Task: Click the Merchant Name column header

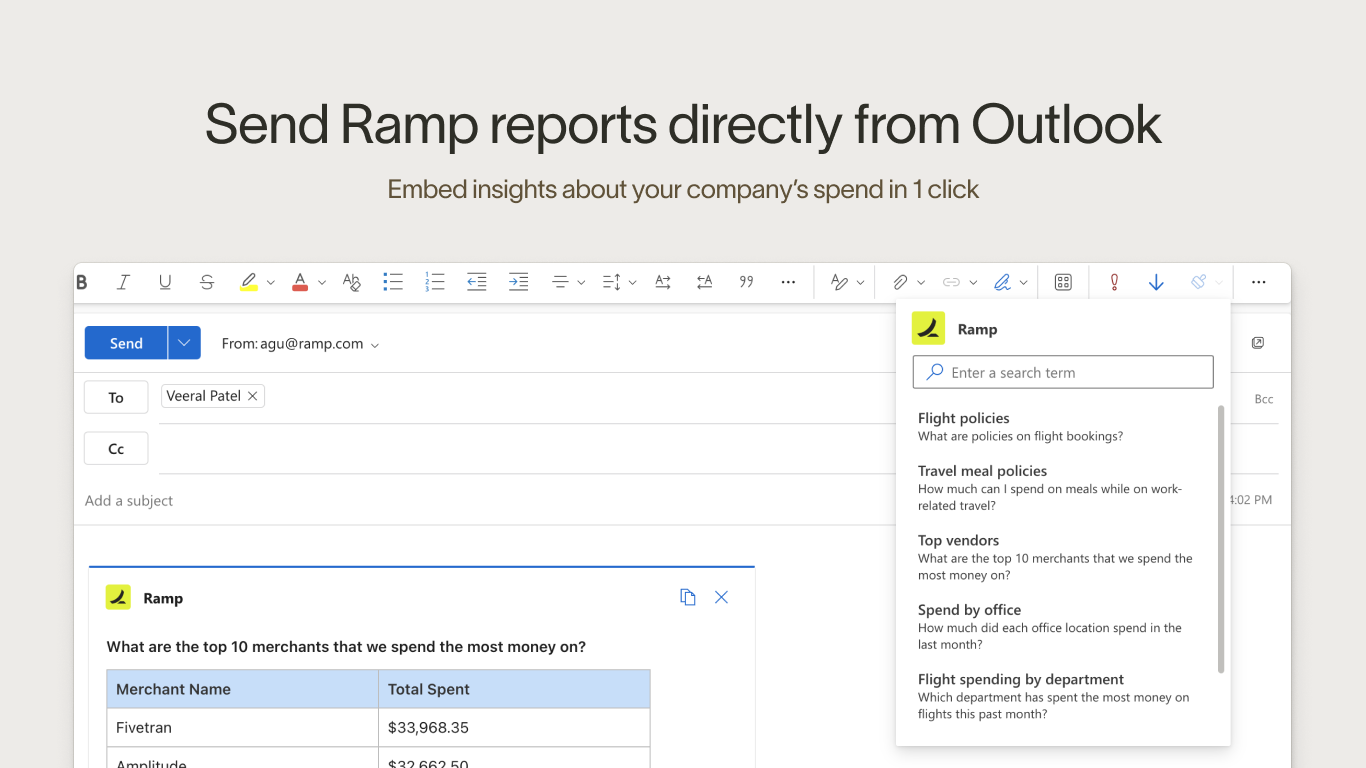Action: pos(243,689)
